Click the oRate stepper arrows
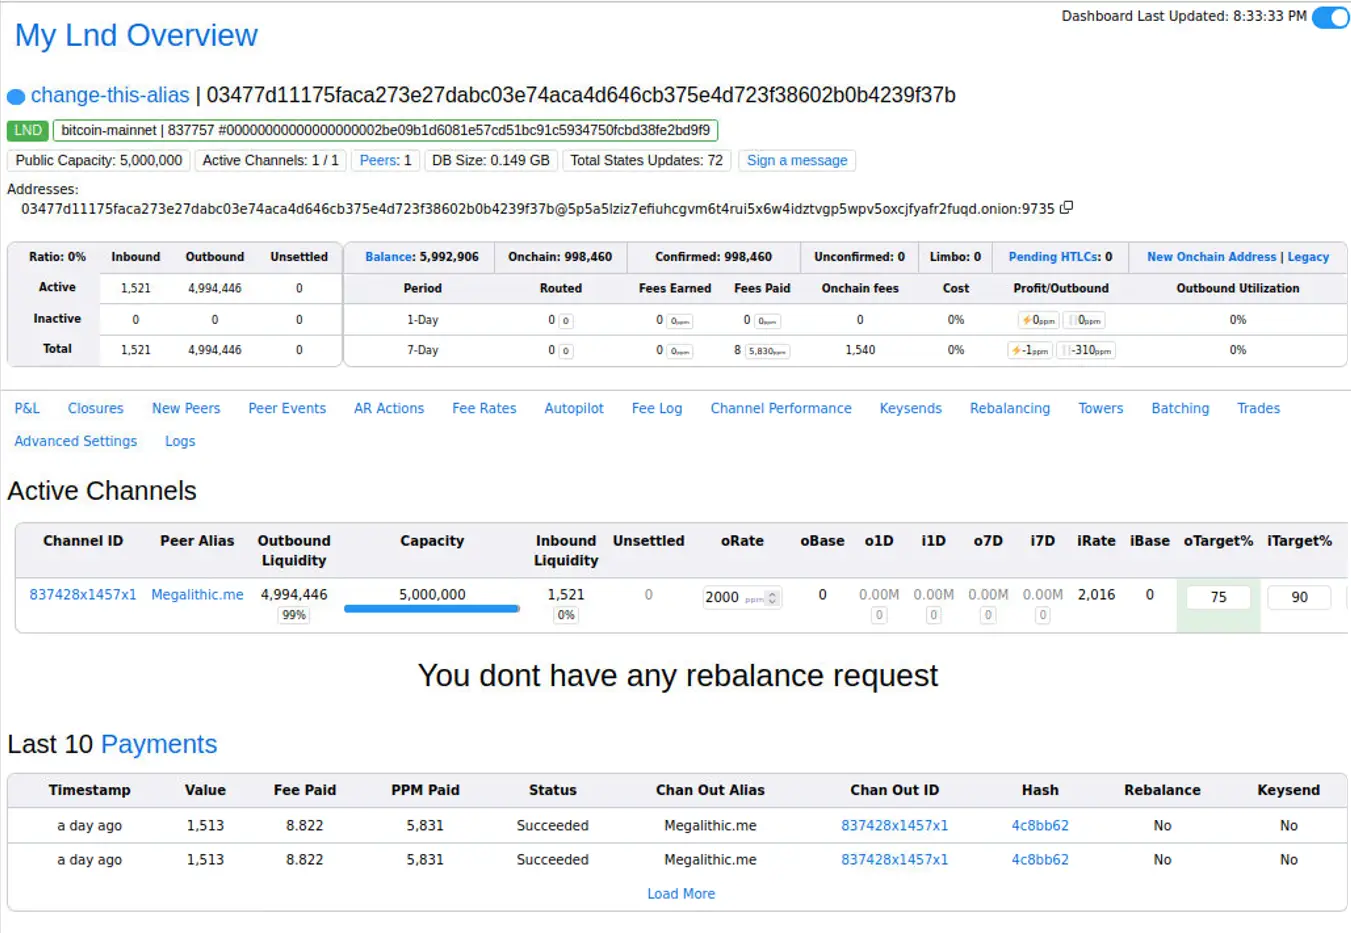The height and width of the screenshot is (933, 1351). [773, 598]
